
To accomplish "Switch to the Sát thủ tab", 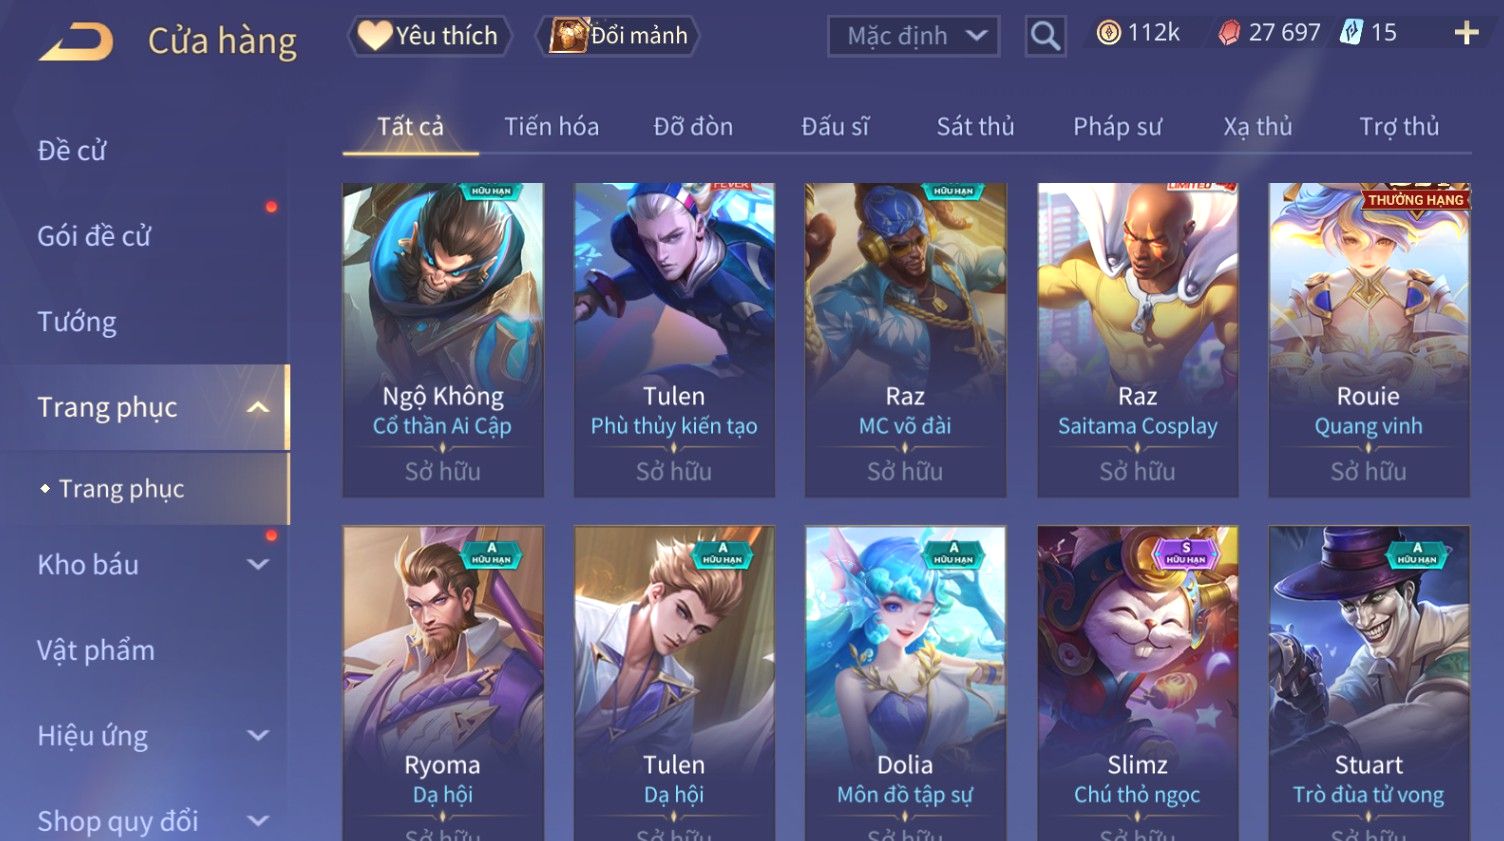I will (x=975, y=127).
